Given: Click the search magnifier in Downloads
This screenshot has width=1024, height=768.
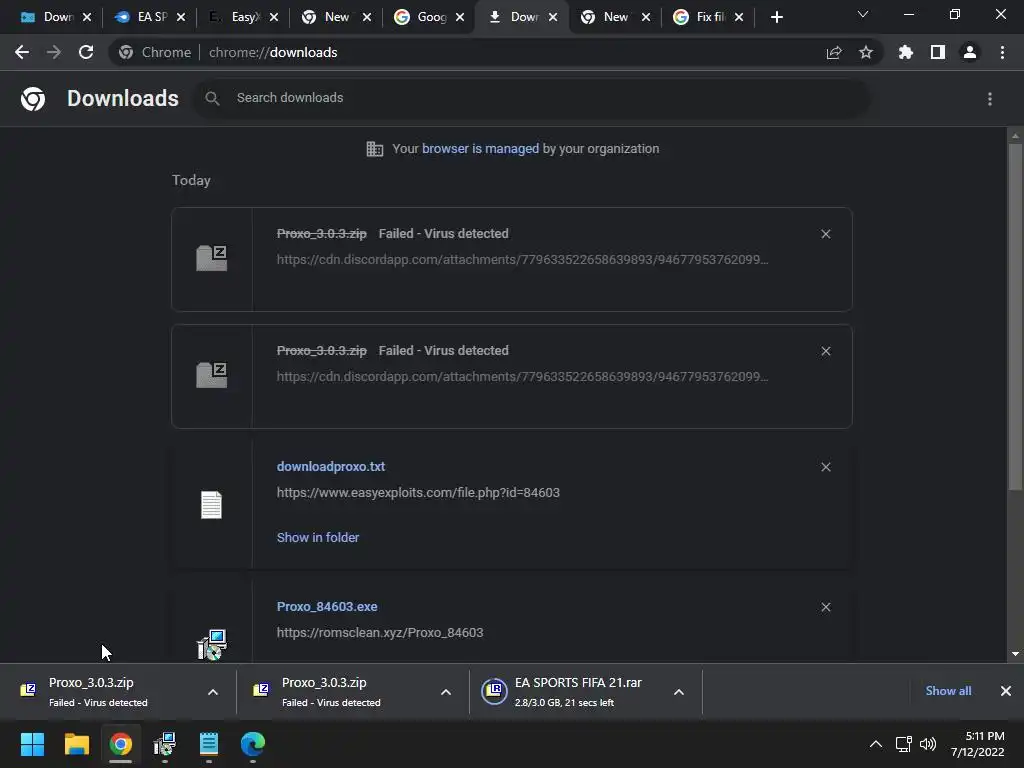Looking at the screenshot, I should (x=212, y=99).
